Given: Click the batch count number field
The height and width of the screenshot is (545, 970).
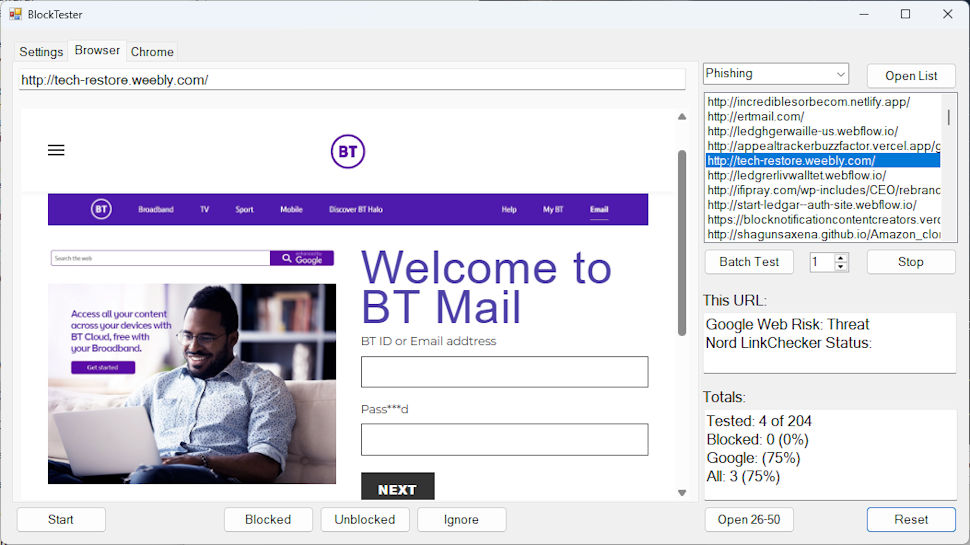Looking at the screenshot, I should [822, 262].
